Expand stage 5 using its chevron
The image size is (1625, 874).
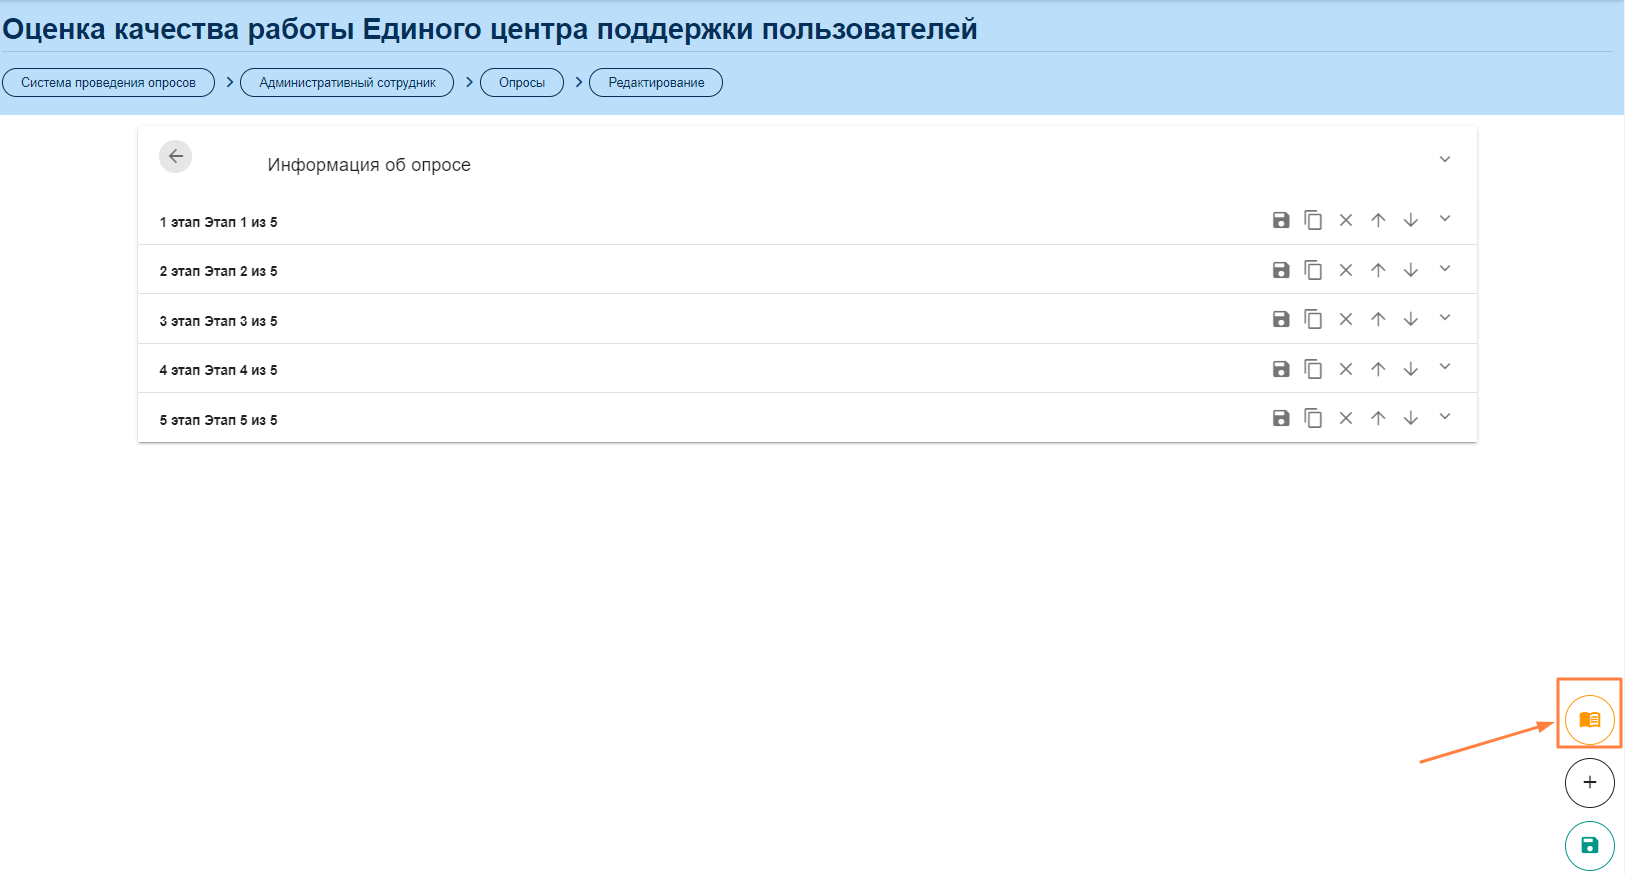(x=1444, y=417)
